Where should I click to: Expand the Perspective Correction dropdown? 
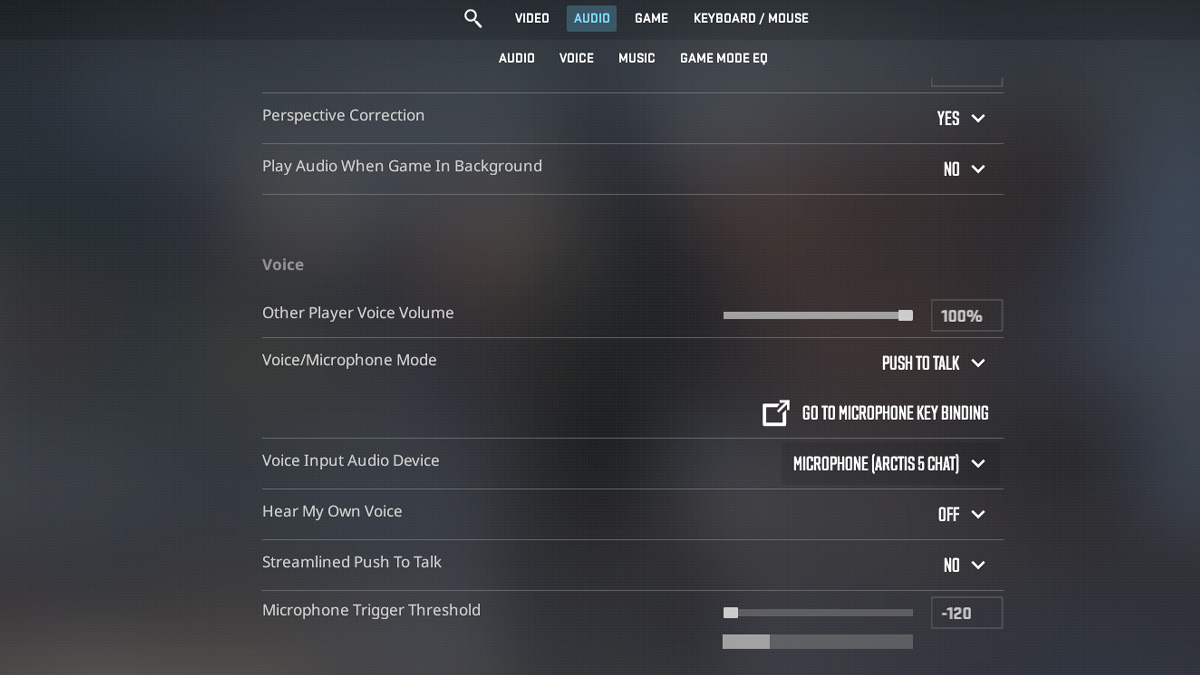pos(961,118)
